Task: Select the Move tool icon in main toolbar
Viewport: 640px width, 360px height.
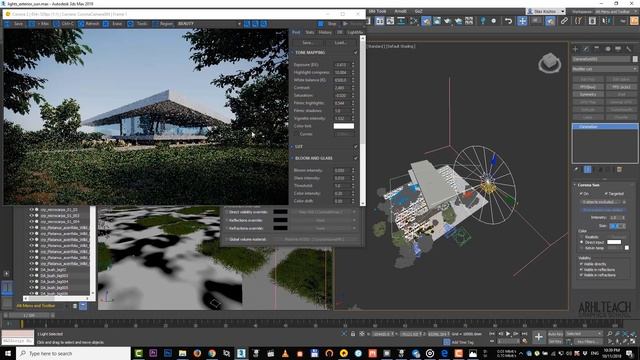Action: click(x=522, y=20)
